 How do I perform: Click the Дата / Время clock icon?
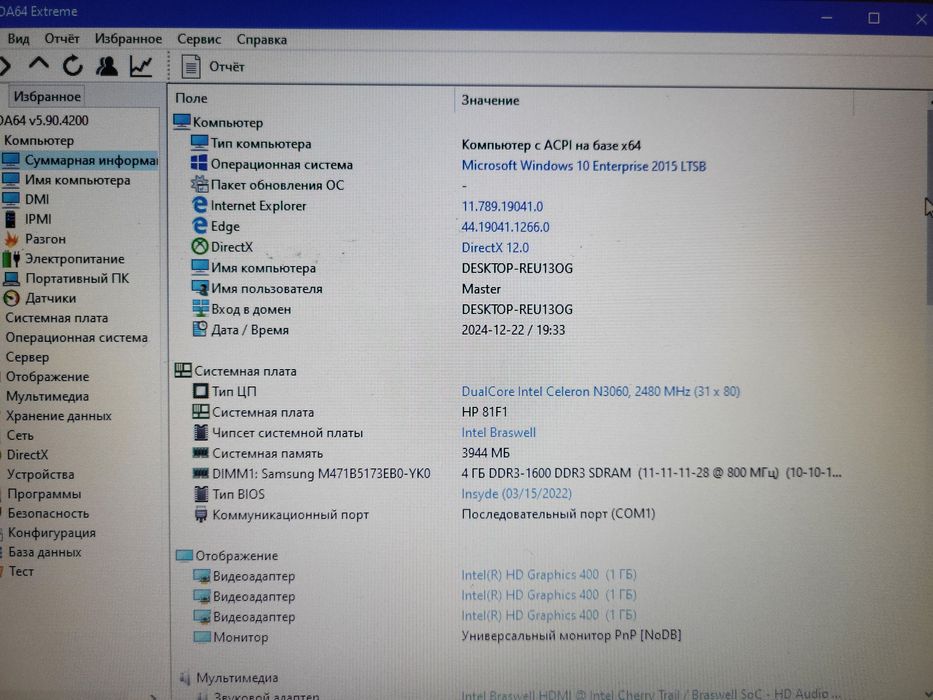click(200, 329)
